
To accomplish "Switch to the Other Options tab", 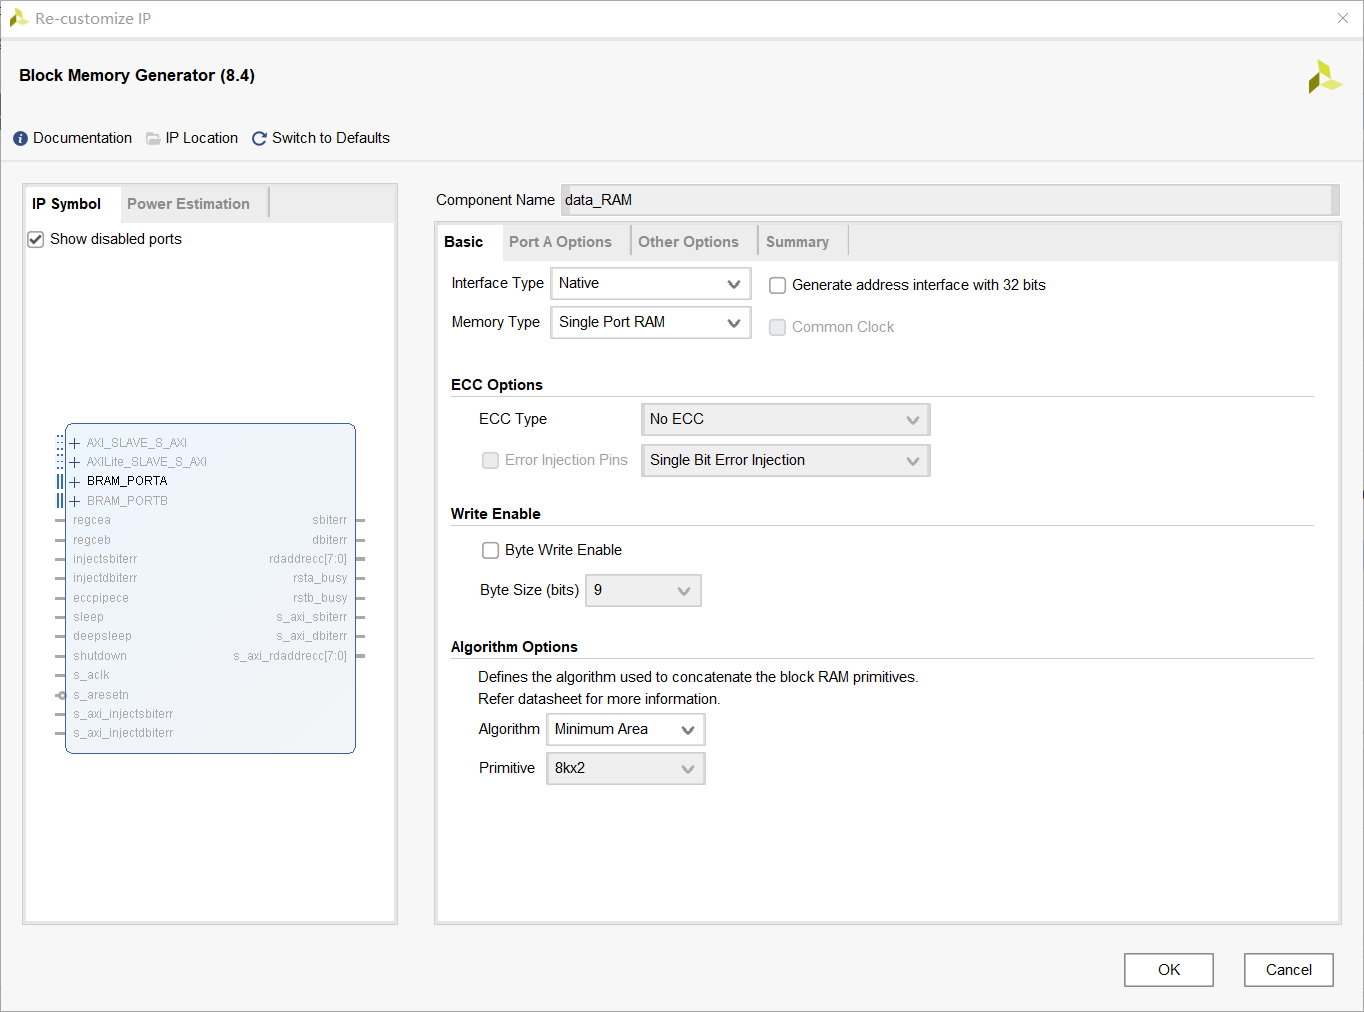I will coord(689,242).
